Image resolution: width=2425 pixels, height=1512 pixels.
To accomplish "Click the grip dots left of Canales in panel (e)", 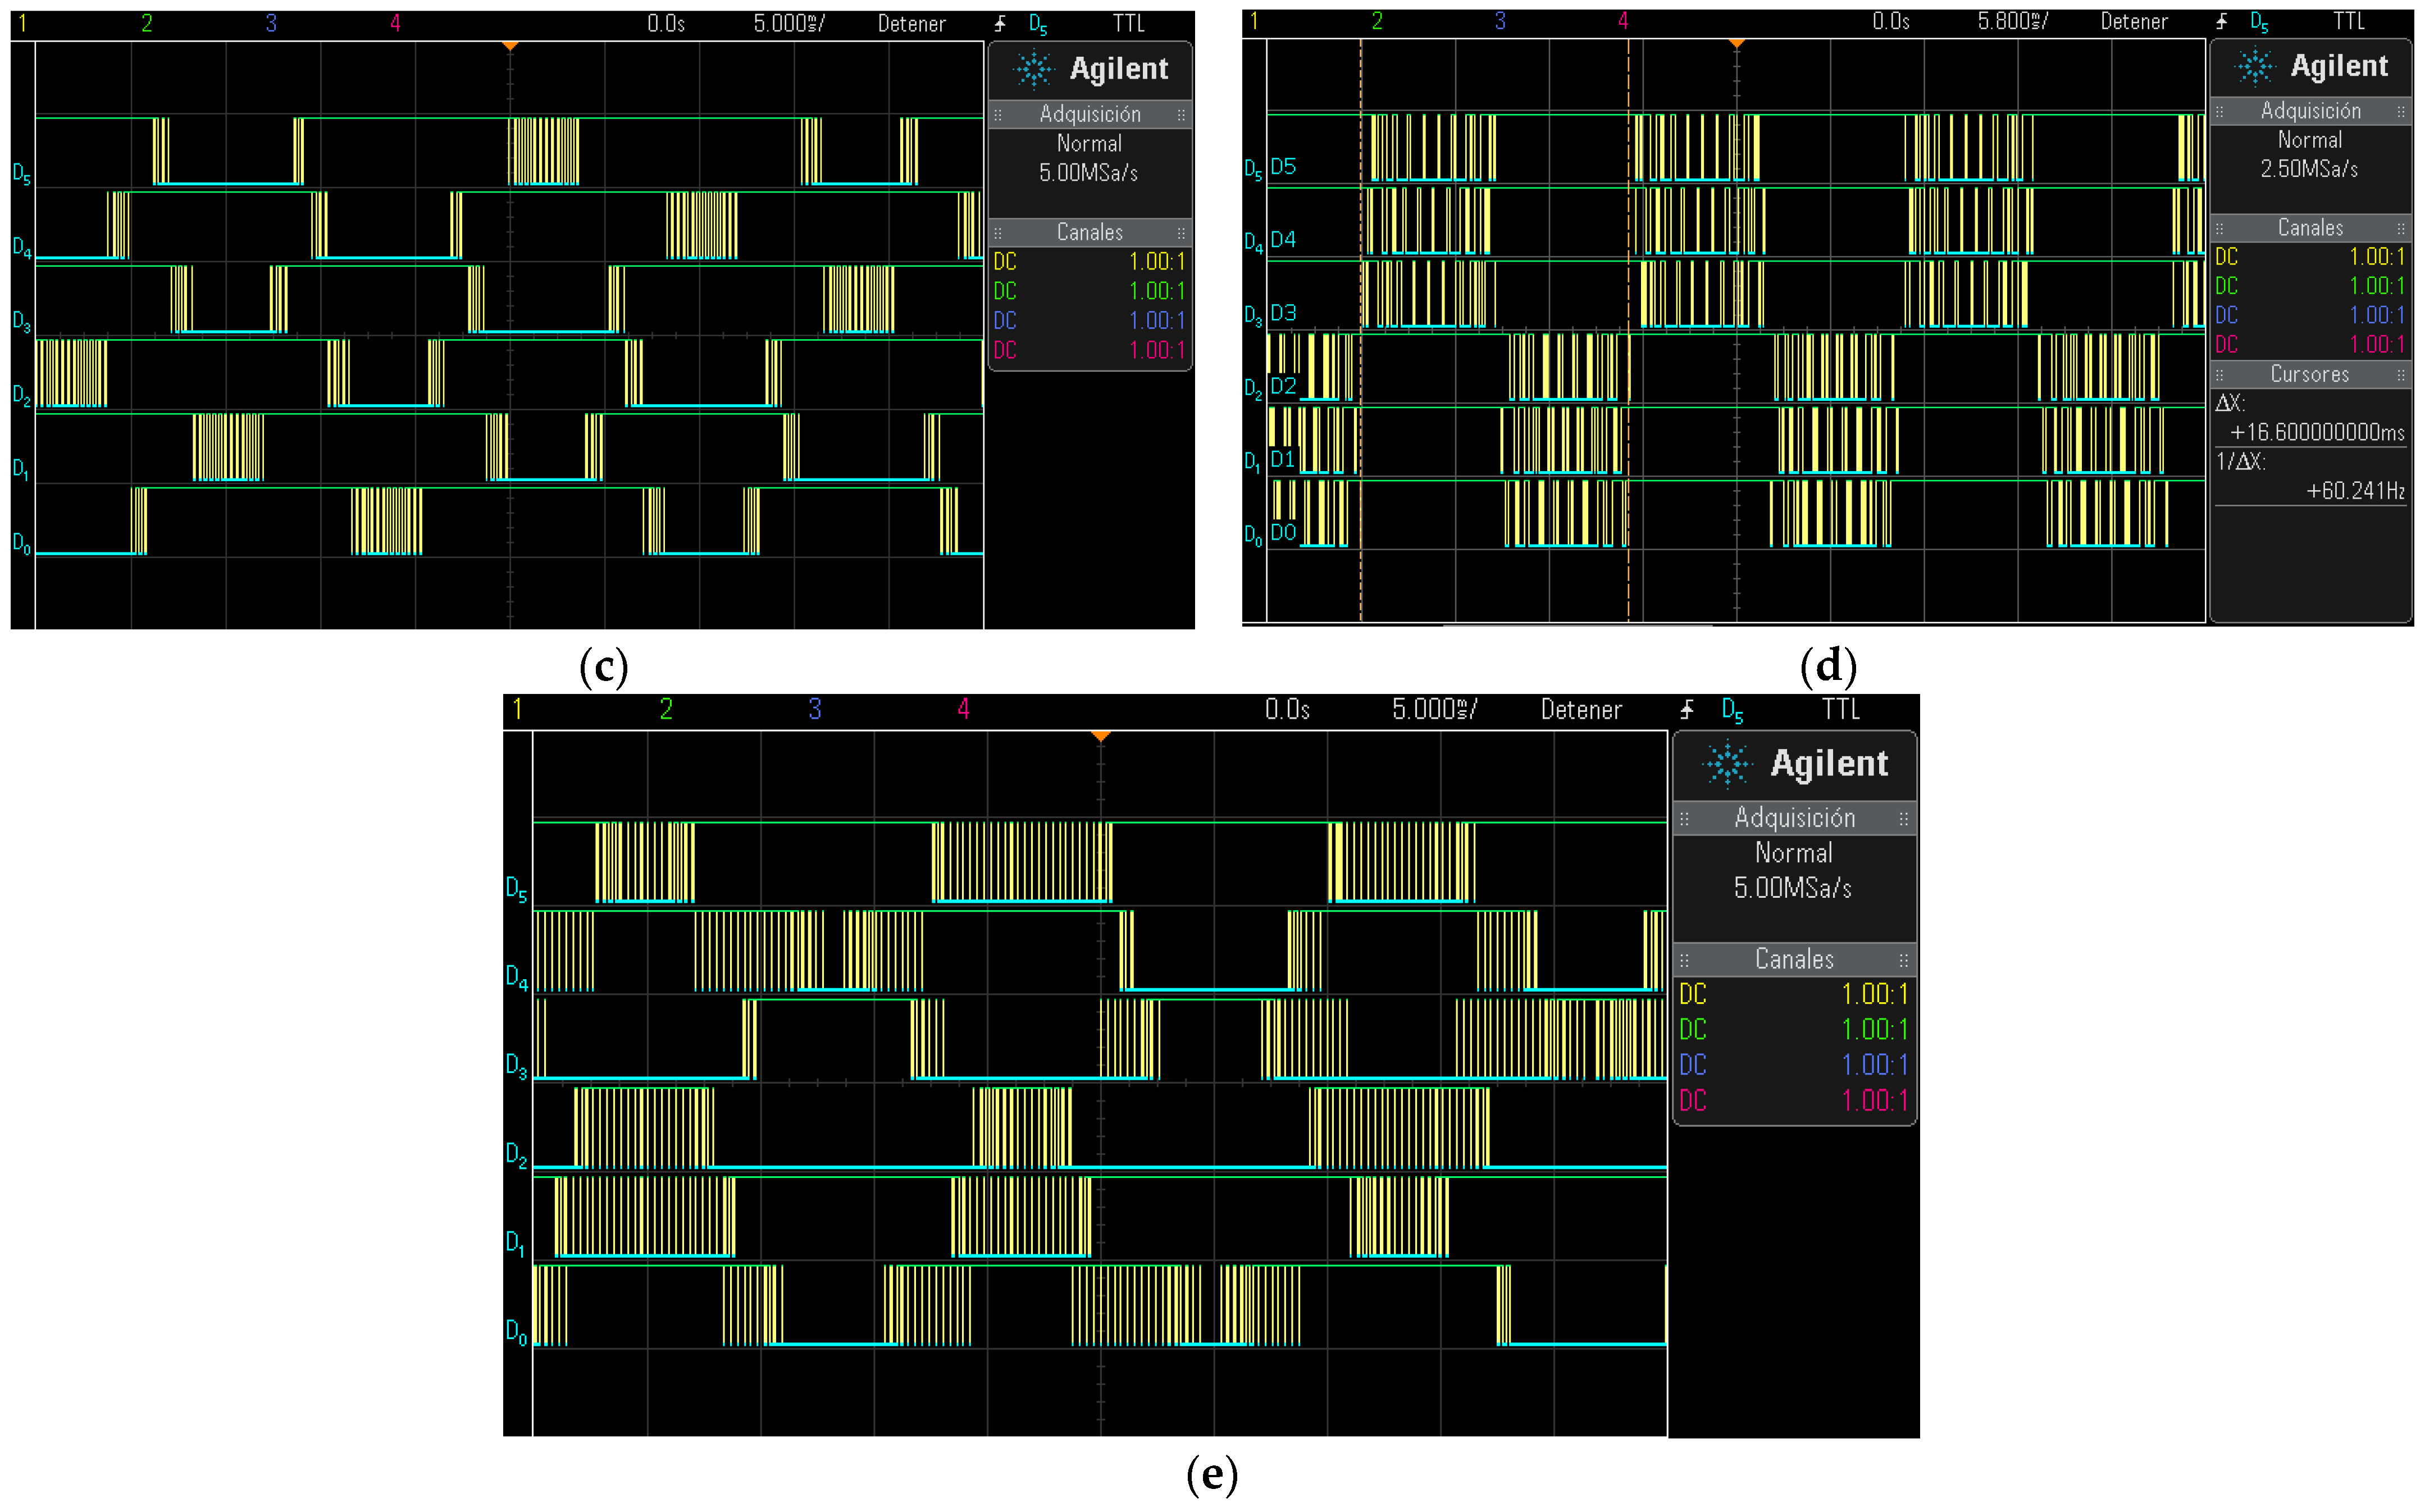I will tap(1684, 960).
